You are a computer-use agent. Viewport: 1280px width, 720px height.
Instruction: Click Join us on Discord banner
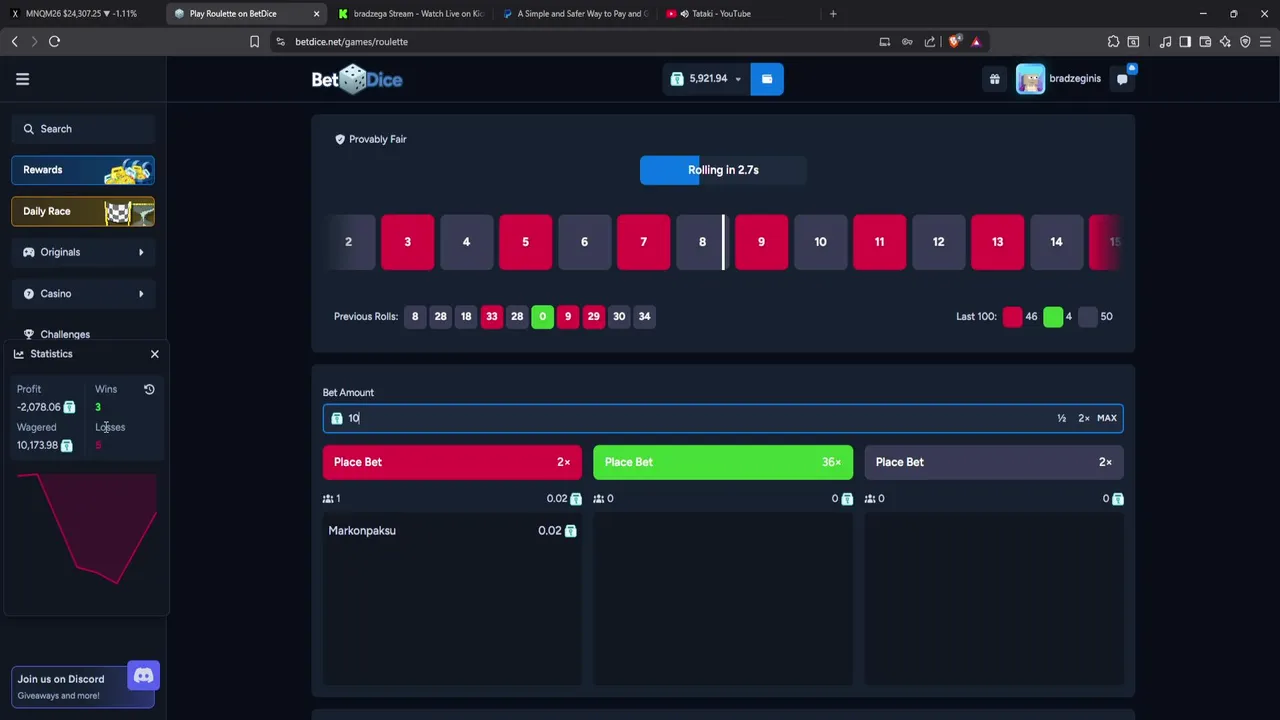coord(83,686)
